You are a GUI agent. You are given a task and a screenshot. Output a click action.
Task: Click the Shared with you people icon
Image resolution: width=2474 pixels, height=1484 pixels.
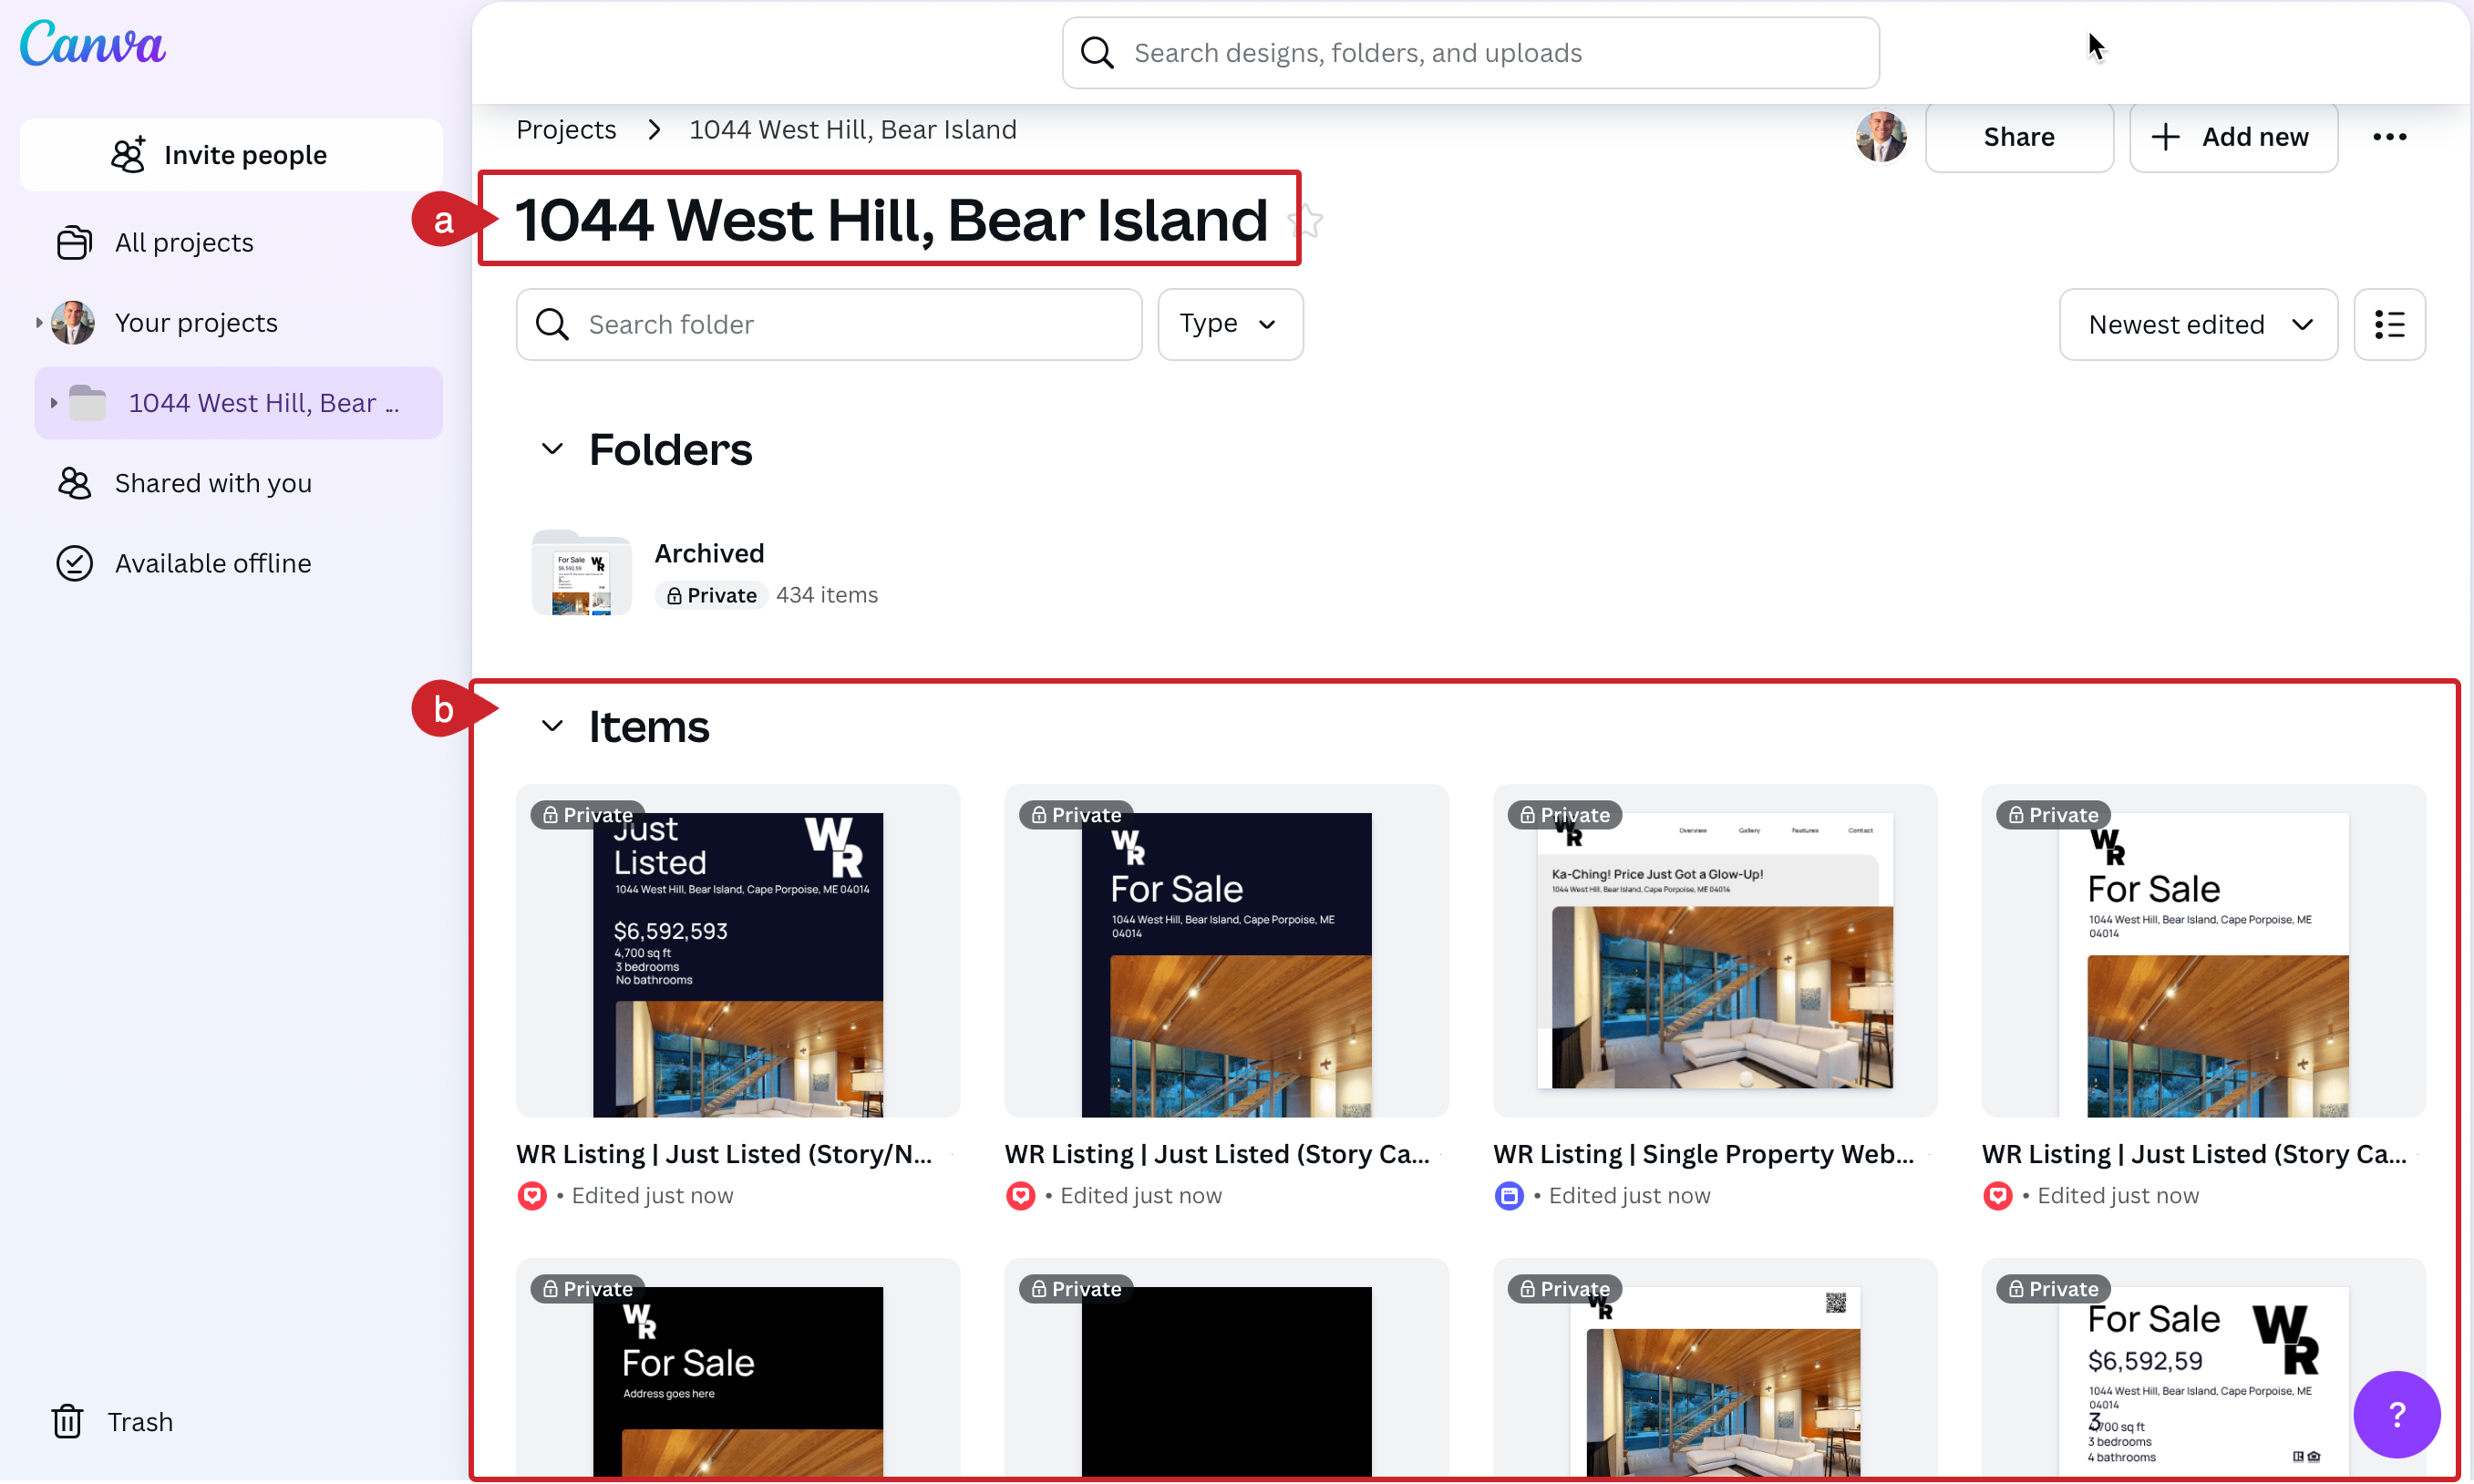(x=73, y=483)
